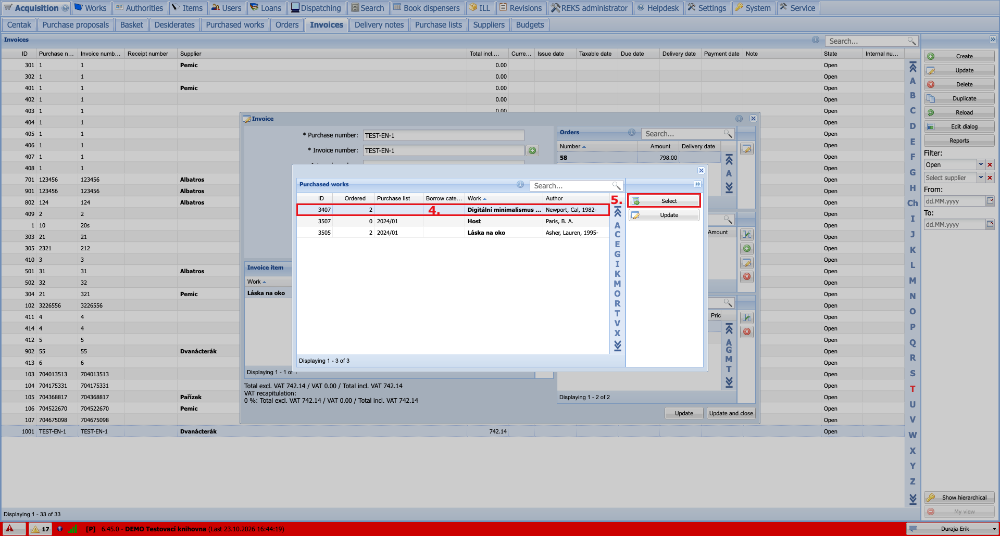1000x536 pixels.
Task: Open the REKS administrator tab
Action: [590, 8]
